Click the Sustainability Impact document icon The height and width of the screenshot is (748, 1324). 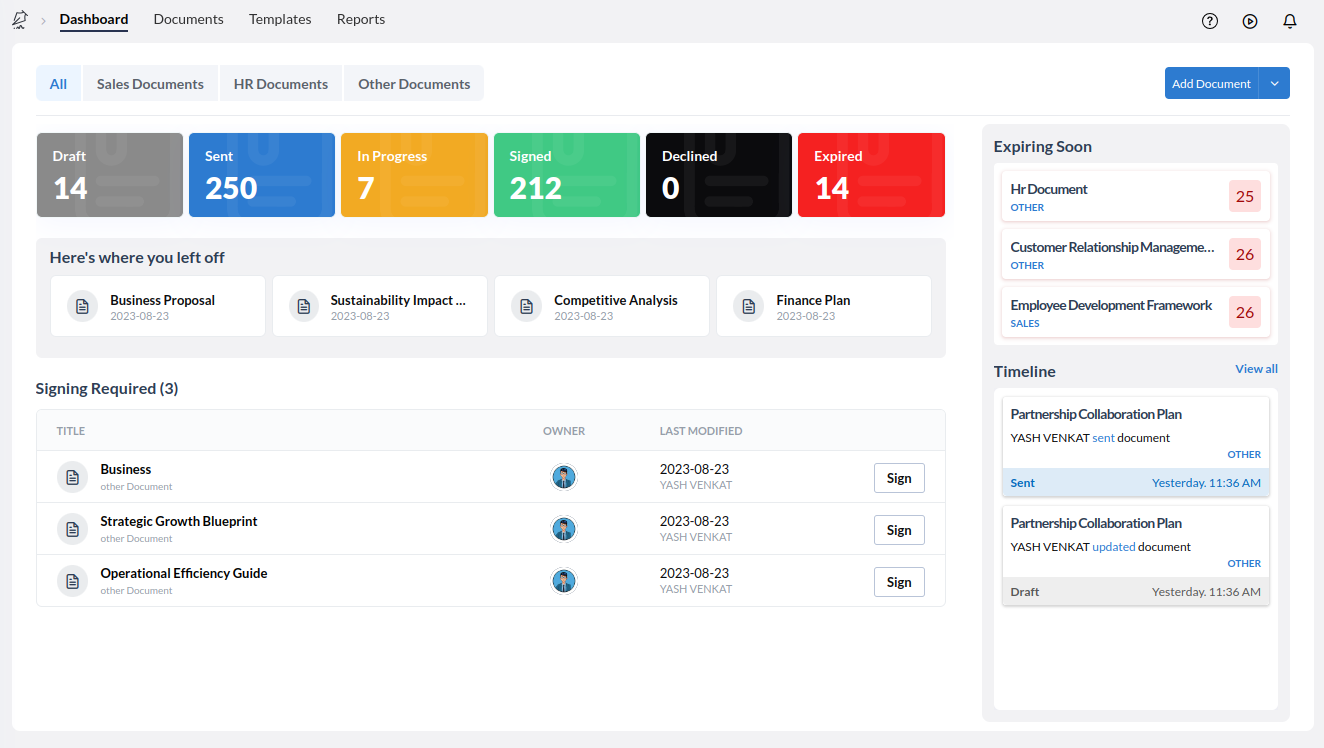pyautogui.click(x=304, y=306)
